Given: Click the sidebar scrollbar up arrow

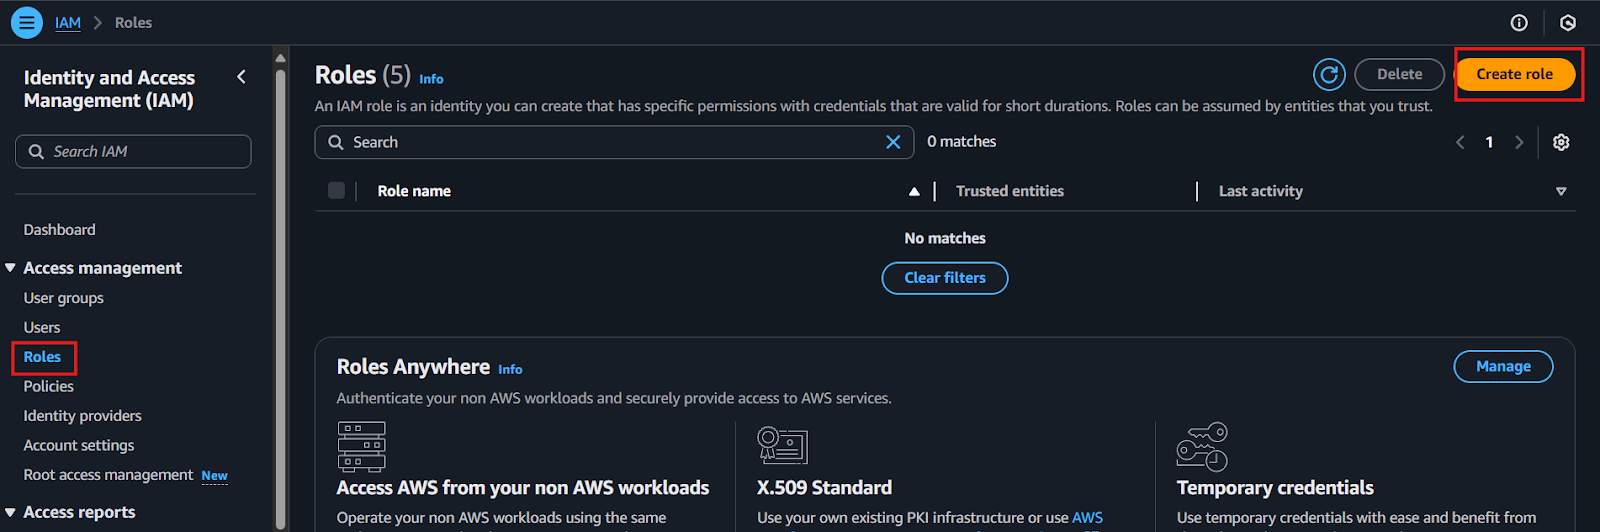Looking at the screenshot, I should coord(281,57).
